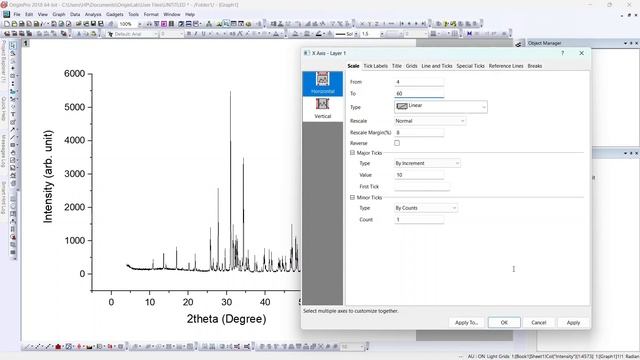Viewport: 640px width, 360px height.
Task: Select the Scale tab
Action: click(x=353, y=66)
